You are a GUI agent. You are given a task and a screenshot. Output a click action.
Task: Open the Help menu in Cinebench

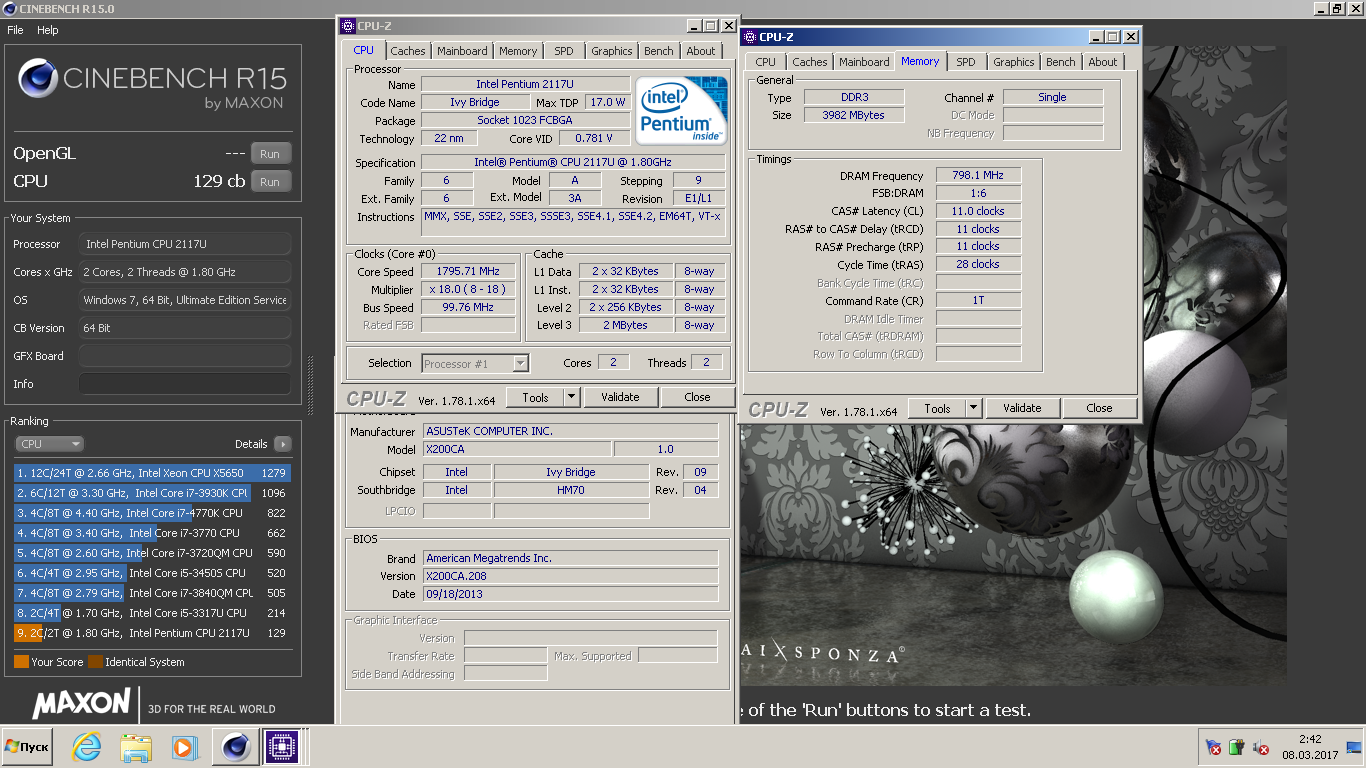pos(48,30)
